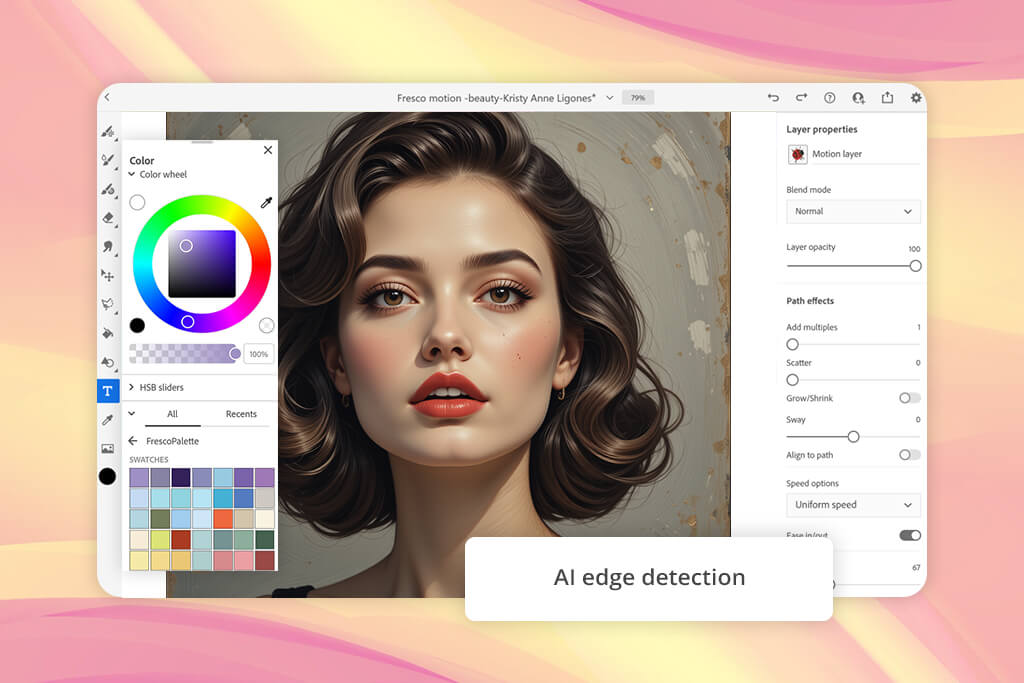Click the hue ring handle on color wheel

[x=187, y=321]
